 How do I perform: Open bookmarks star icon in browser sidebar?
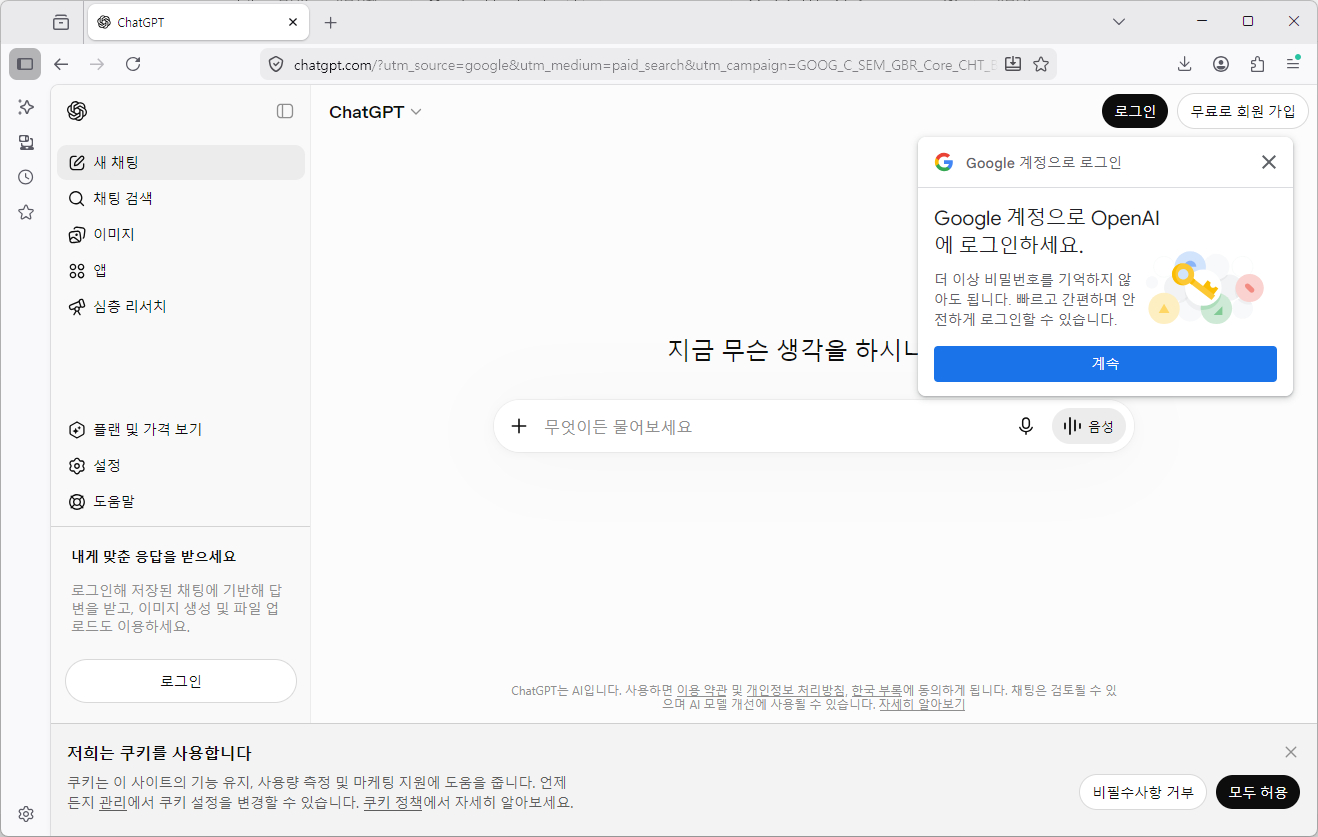point(26,212)
